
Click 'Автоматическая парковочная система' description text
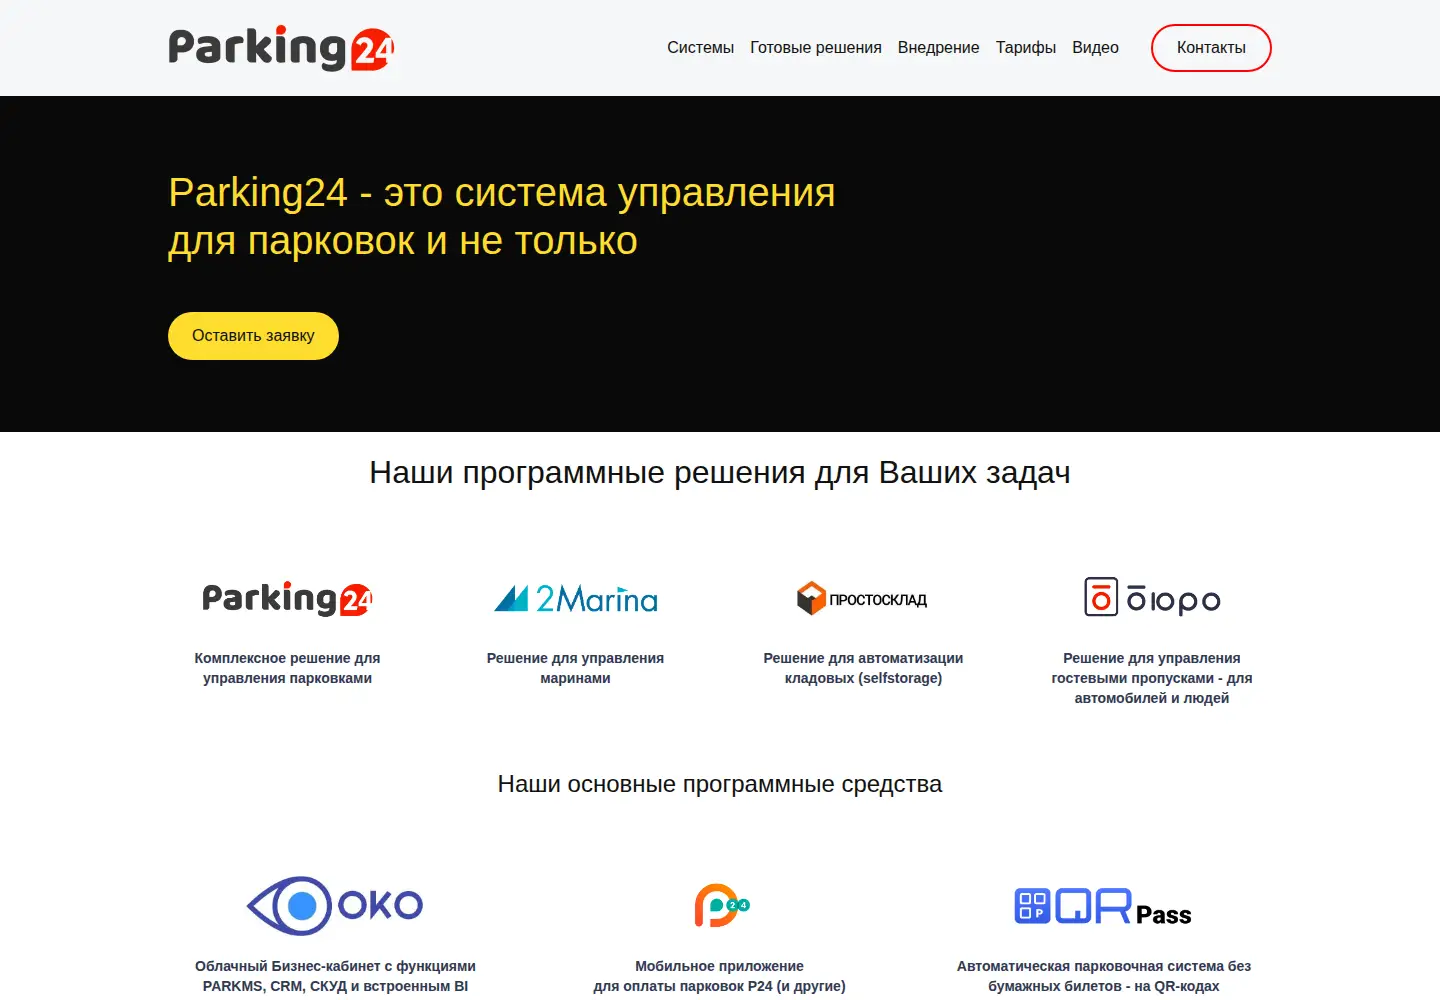[x=1104, y=976]
